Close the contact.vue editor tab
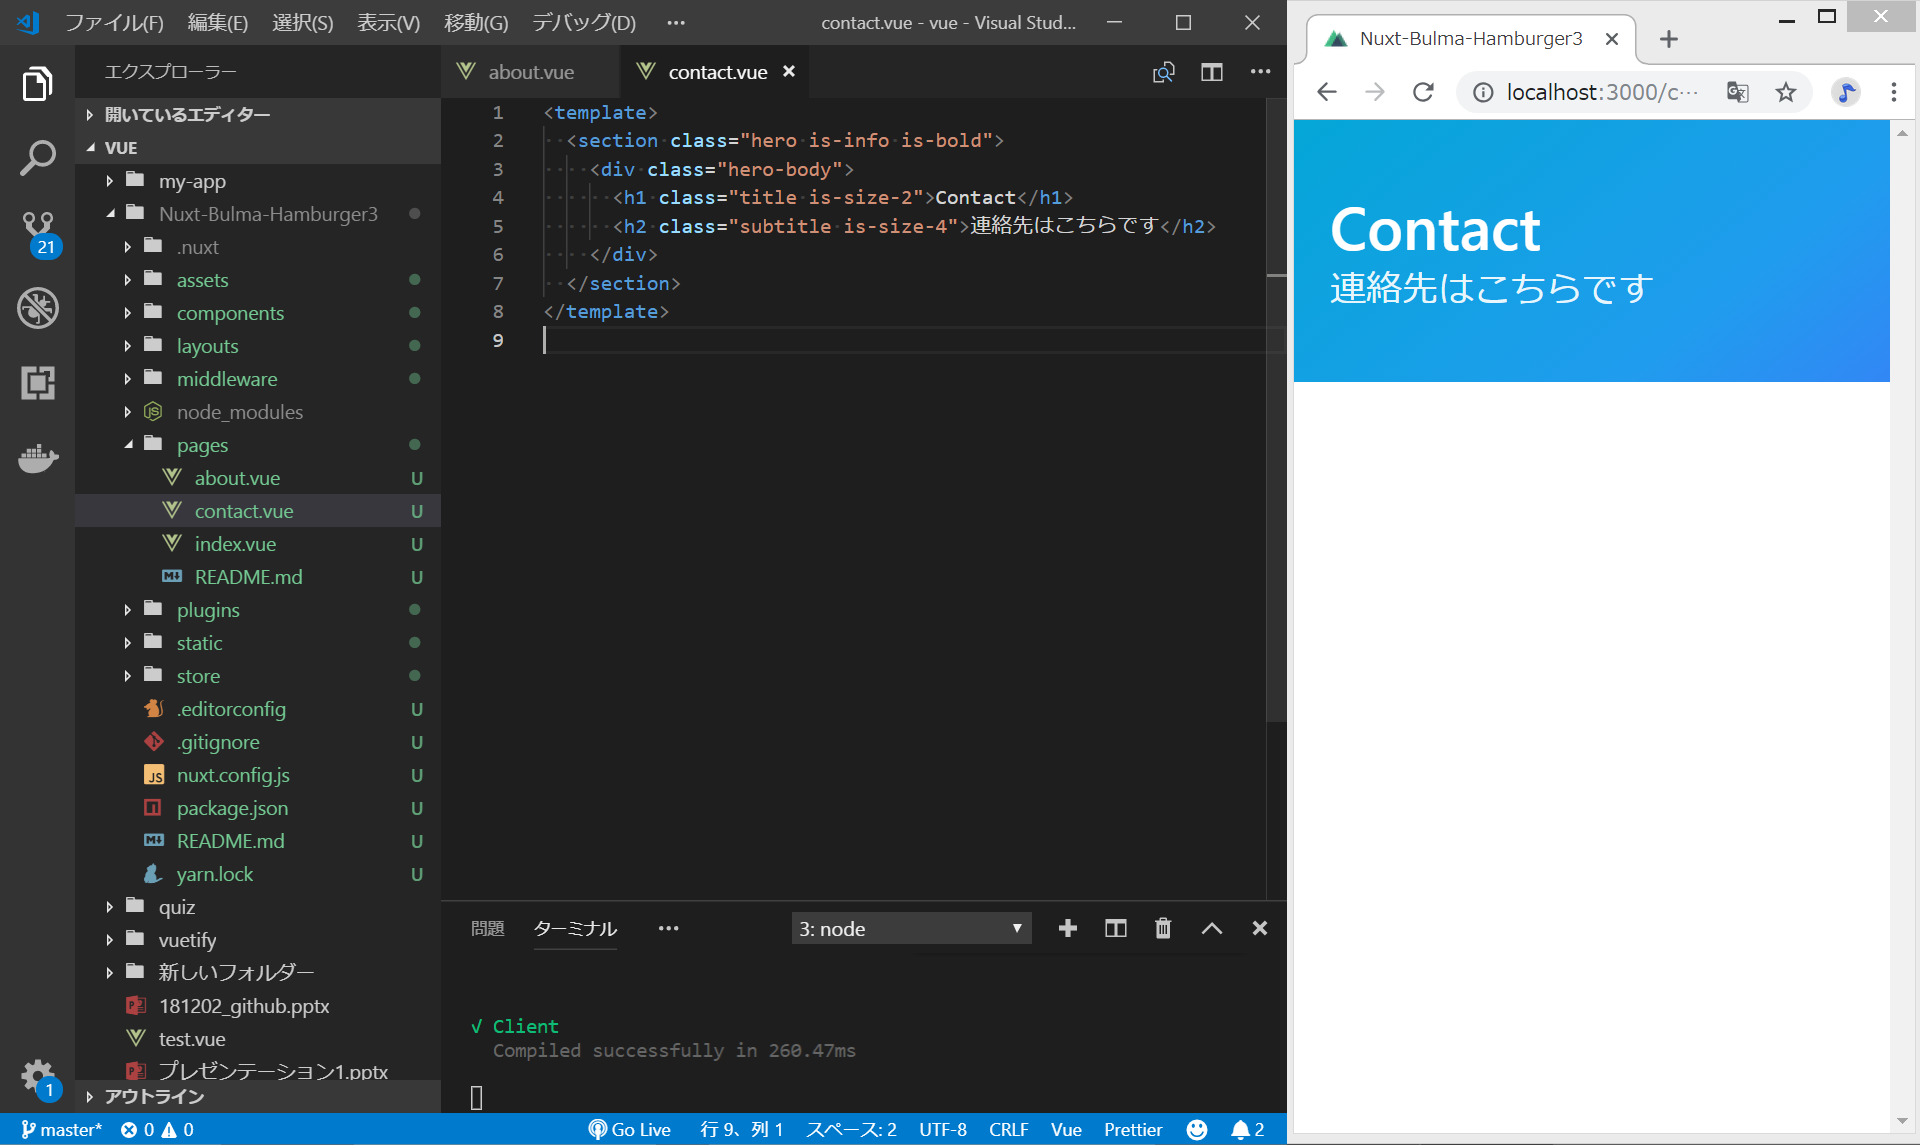The height and width of the screenshot is (1145, 1920). click(x=789, y=71)
